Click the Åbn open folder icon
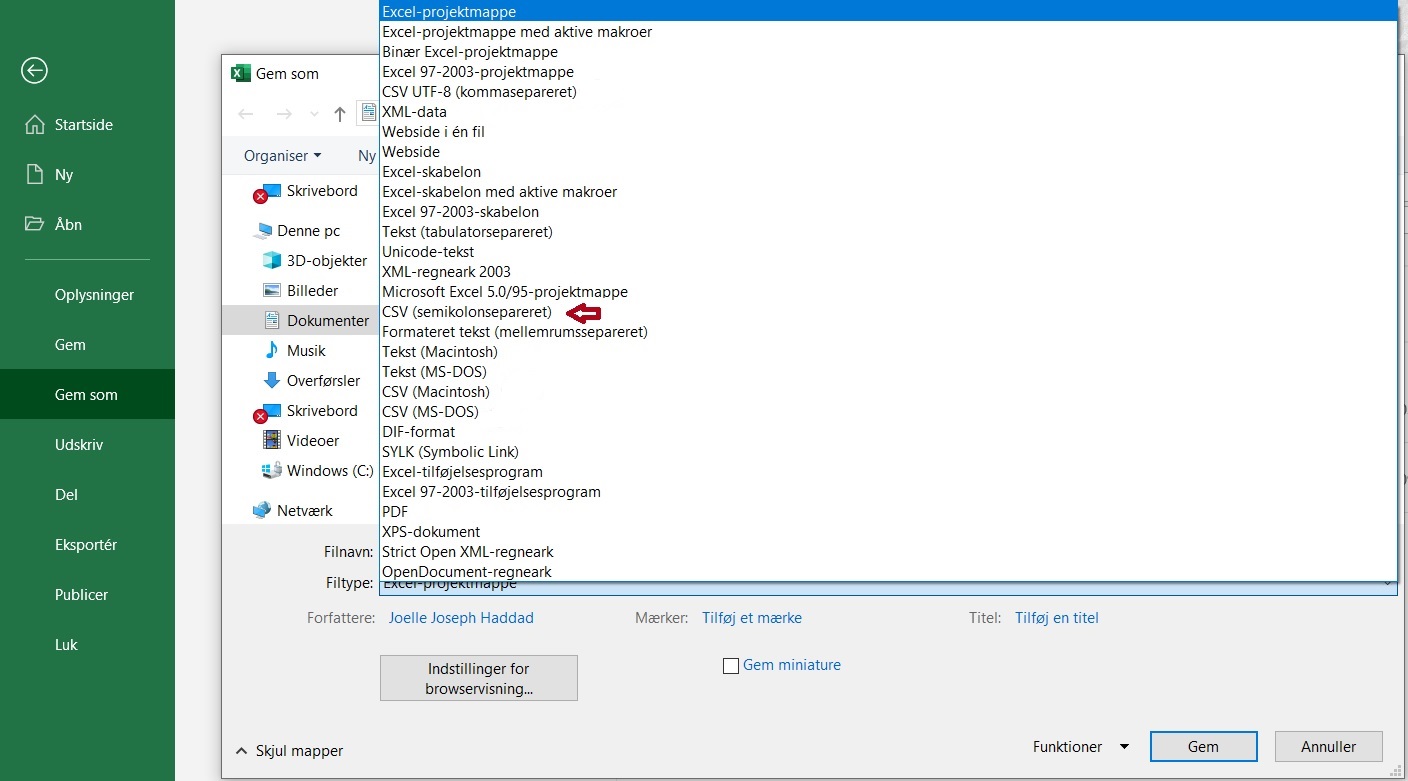 click(35, 224)
